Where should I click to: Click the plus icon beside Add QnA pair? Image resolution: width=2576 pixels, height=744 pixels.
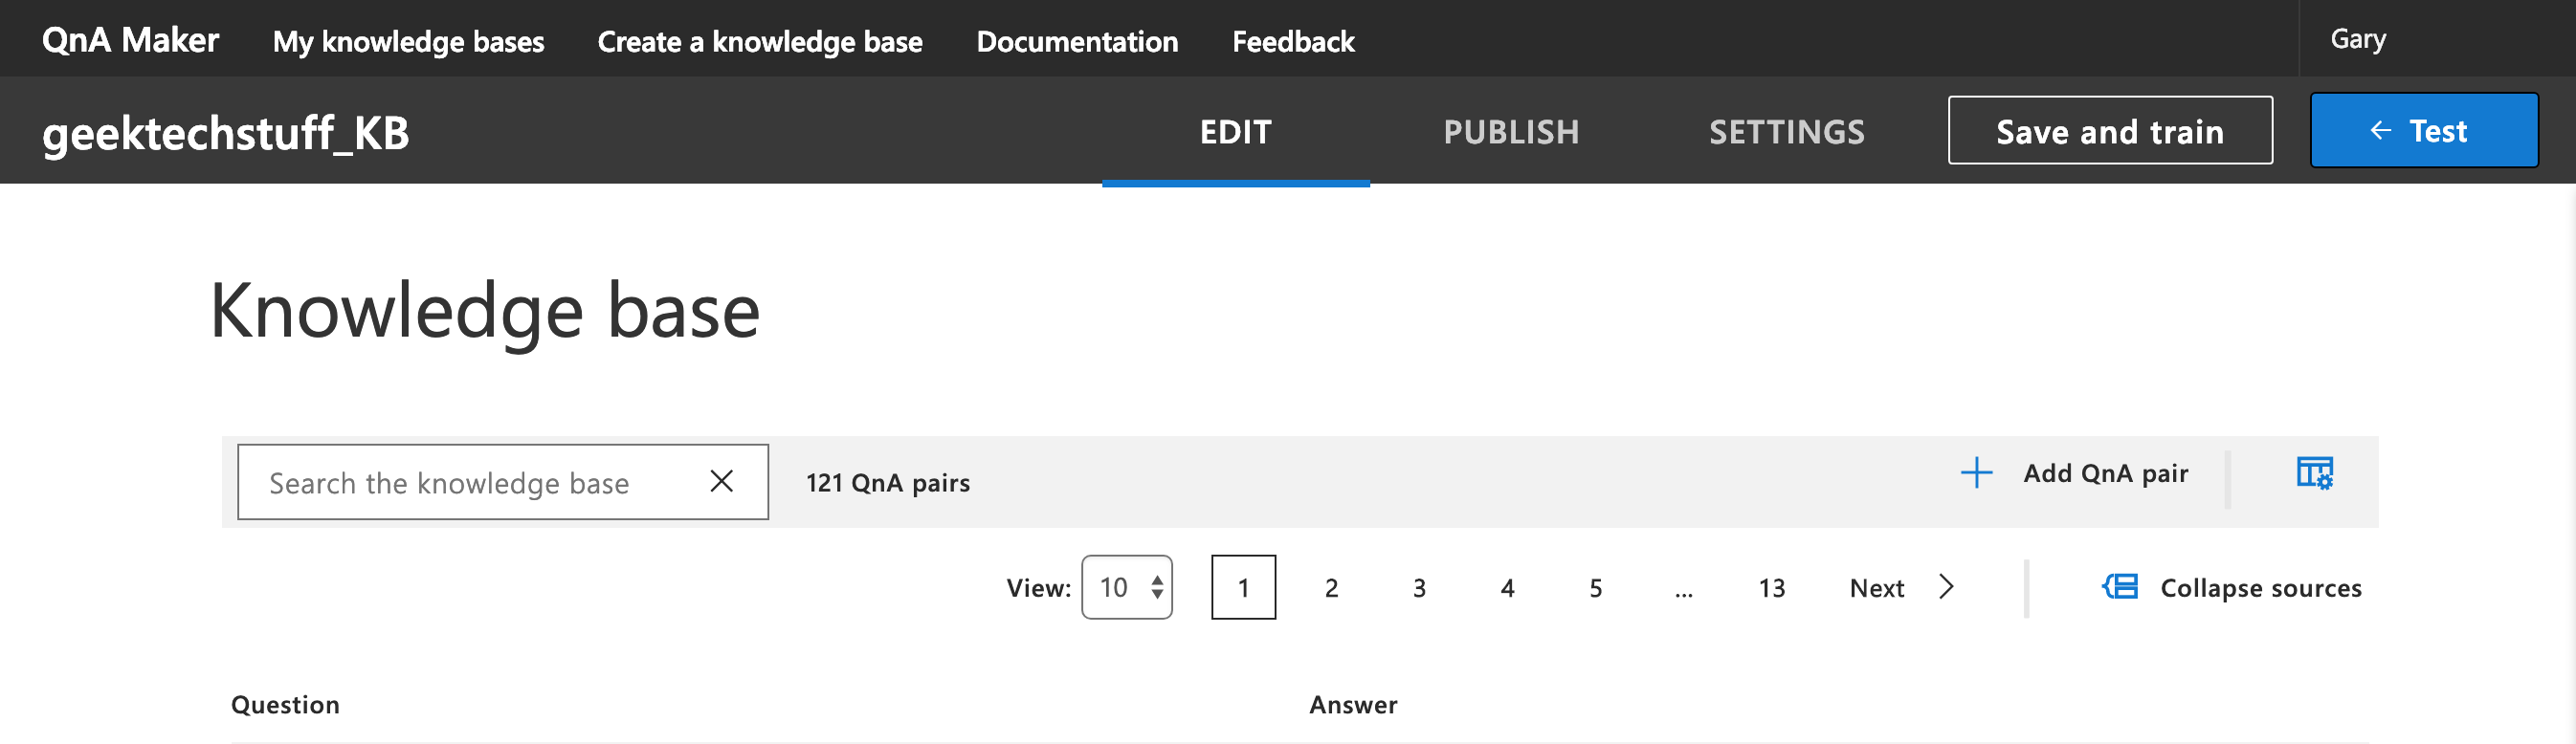click(1977, 473)
